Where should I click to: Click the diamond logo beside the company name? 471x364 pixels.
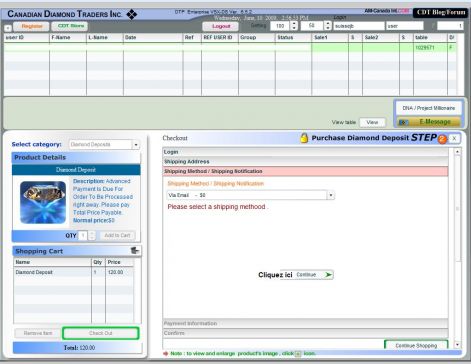(132, 14)
